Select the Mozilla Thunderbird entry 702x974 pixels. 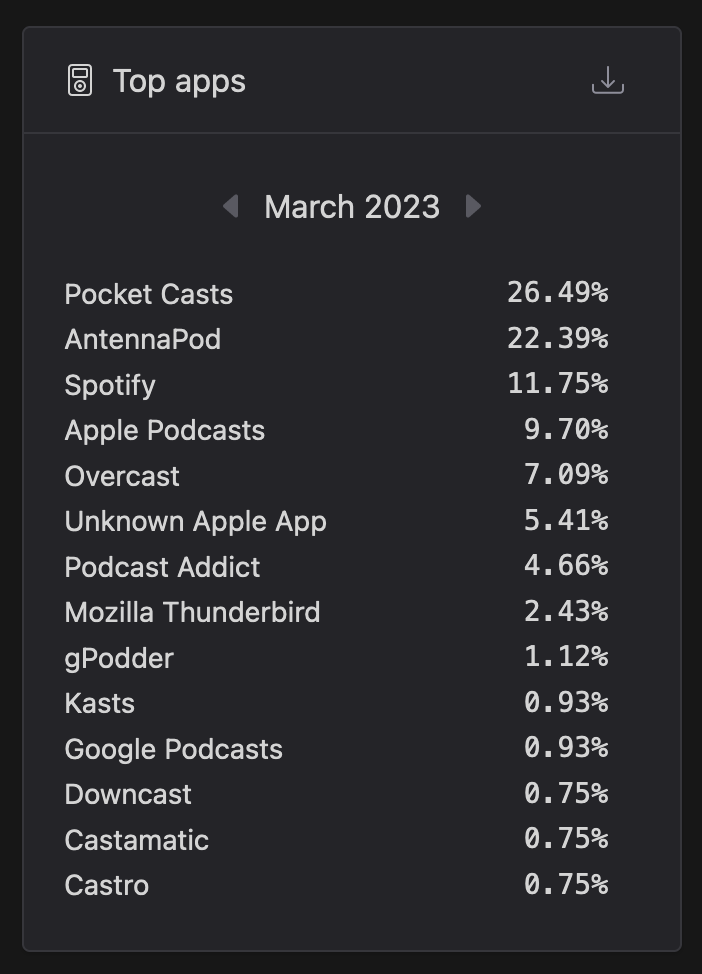(x=336, y=612)
